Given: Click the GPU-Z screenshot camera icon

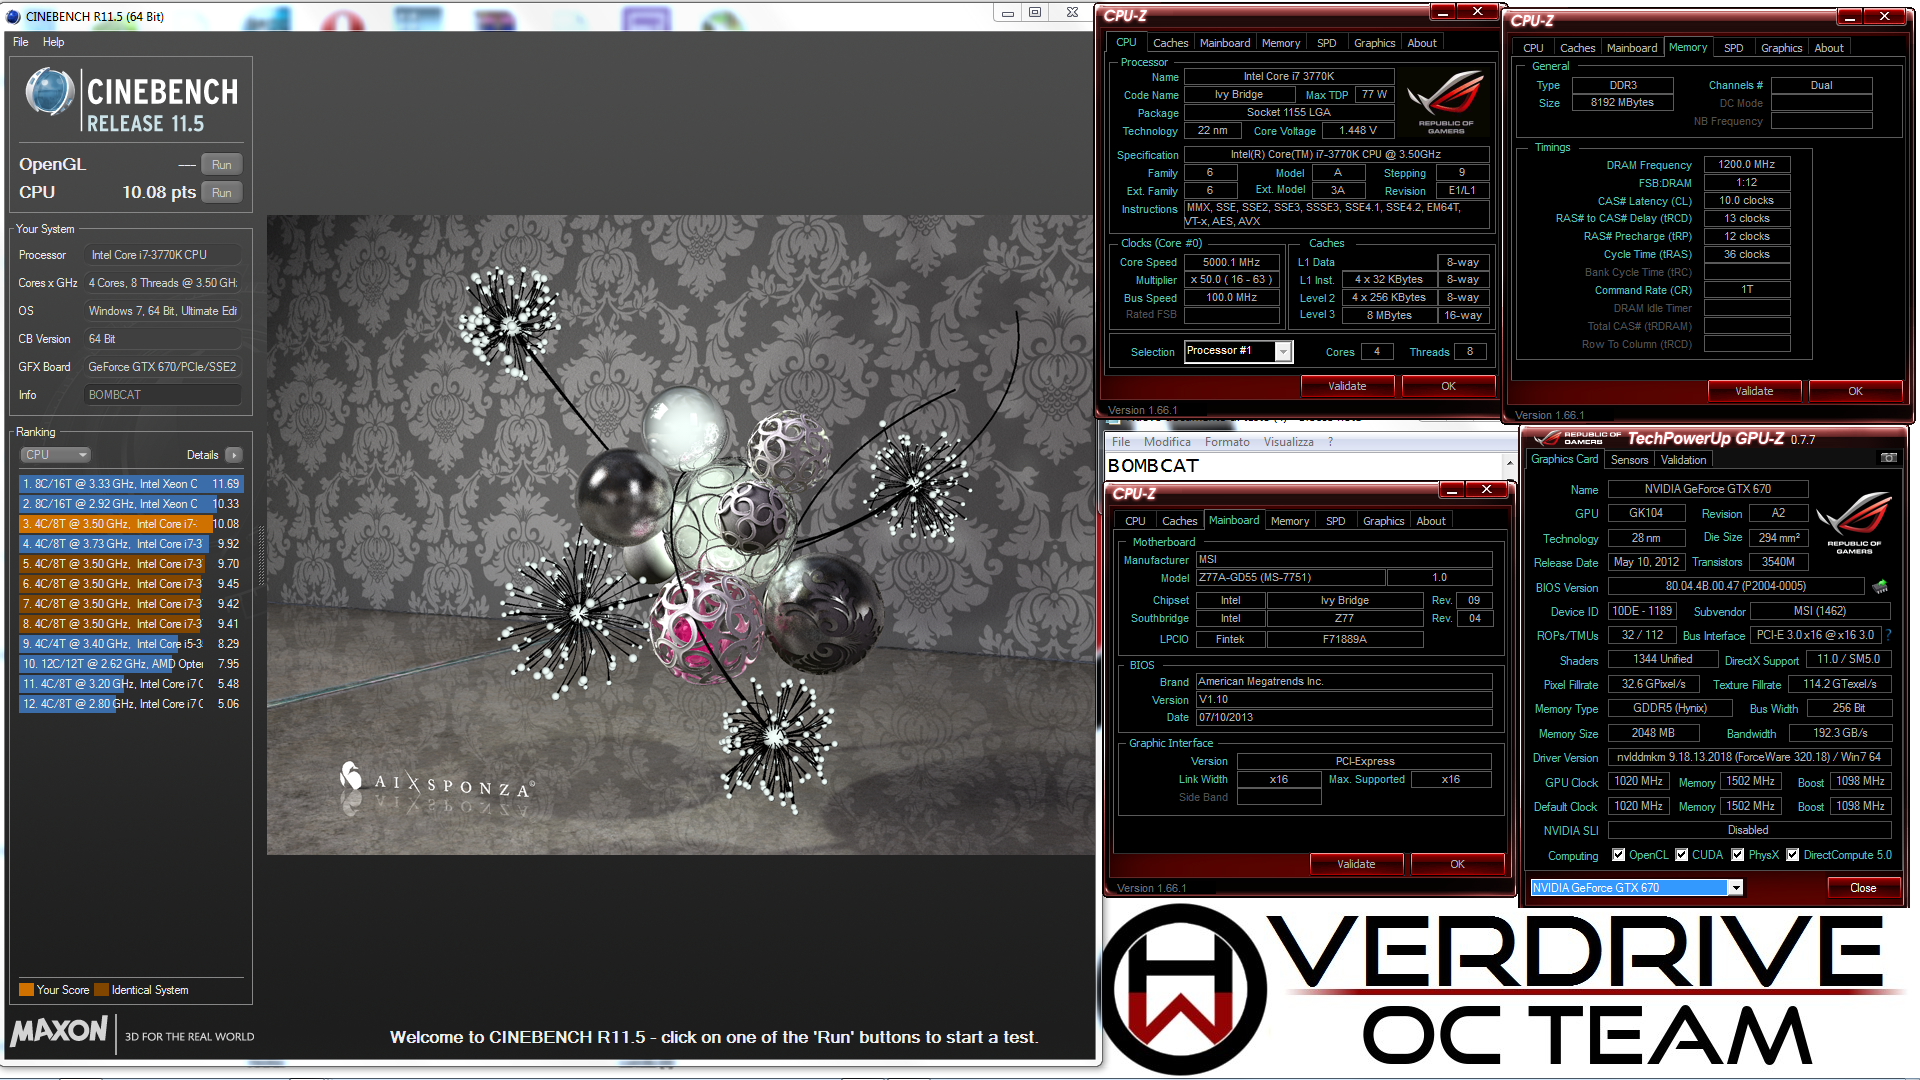Looking at the screenshot, I should click(1888, 458).
